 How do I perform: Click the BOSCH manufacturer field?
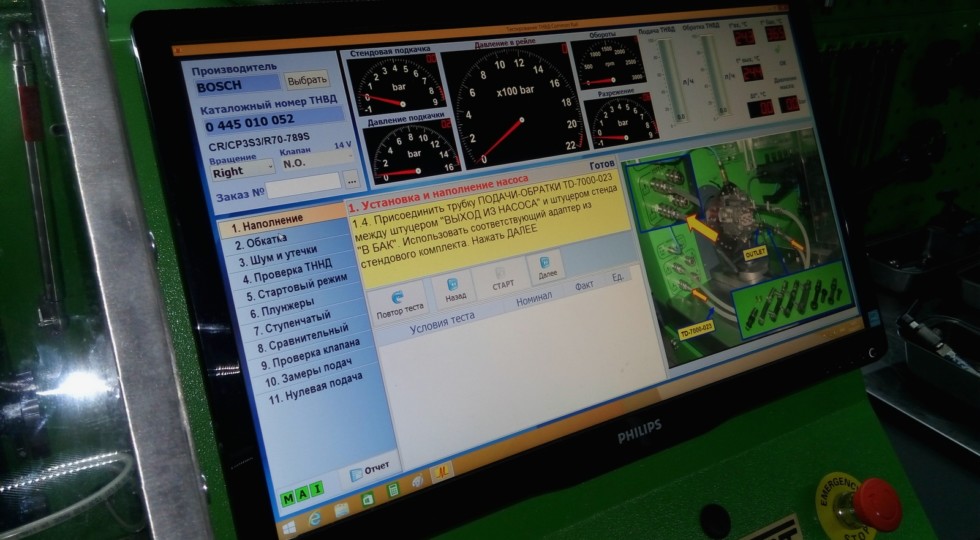click(x=238, y=86)
